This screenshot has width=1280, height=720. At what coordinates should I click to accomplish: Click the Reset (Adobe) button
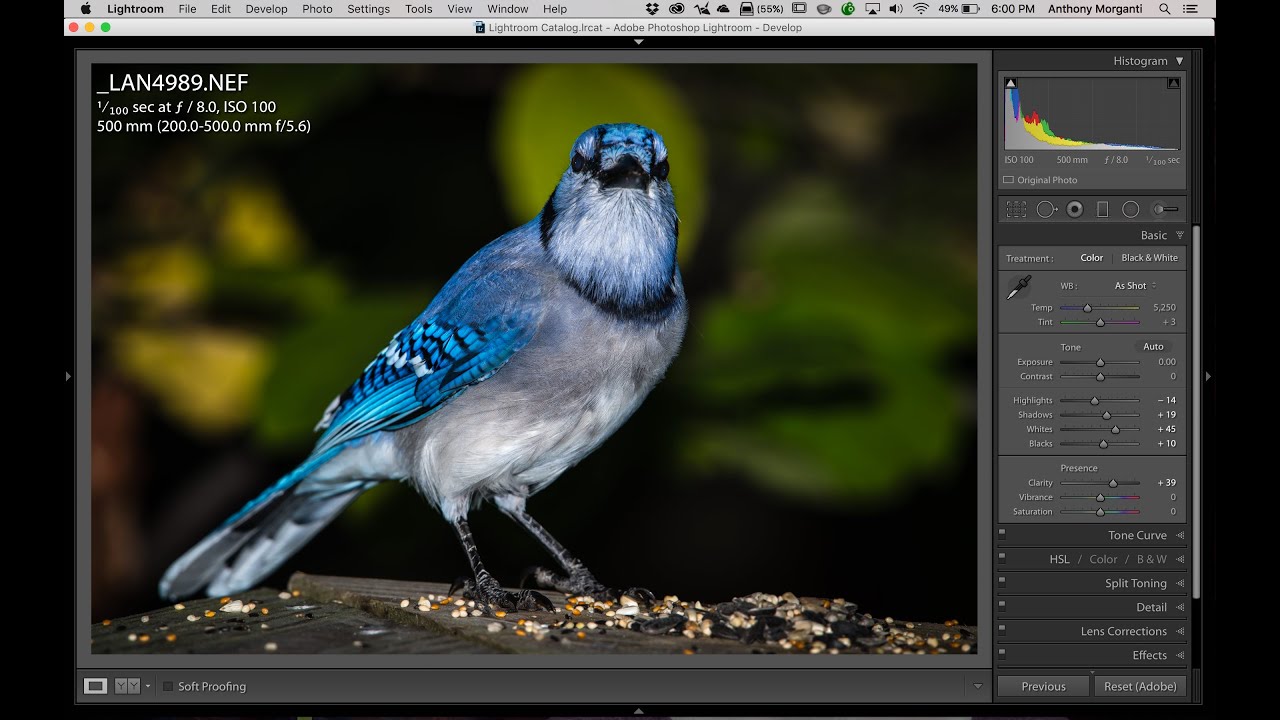[1140, 686]
